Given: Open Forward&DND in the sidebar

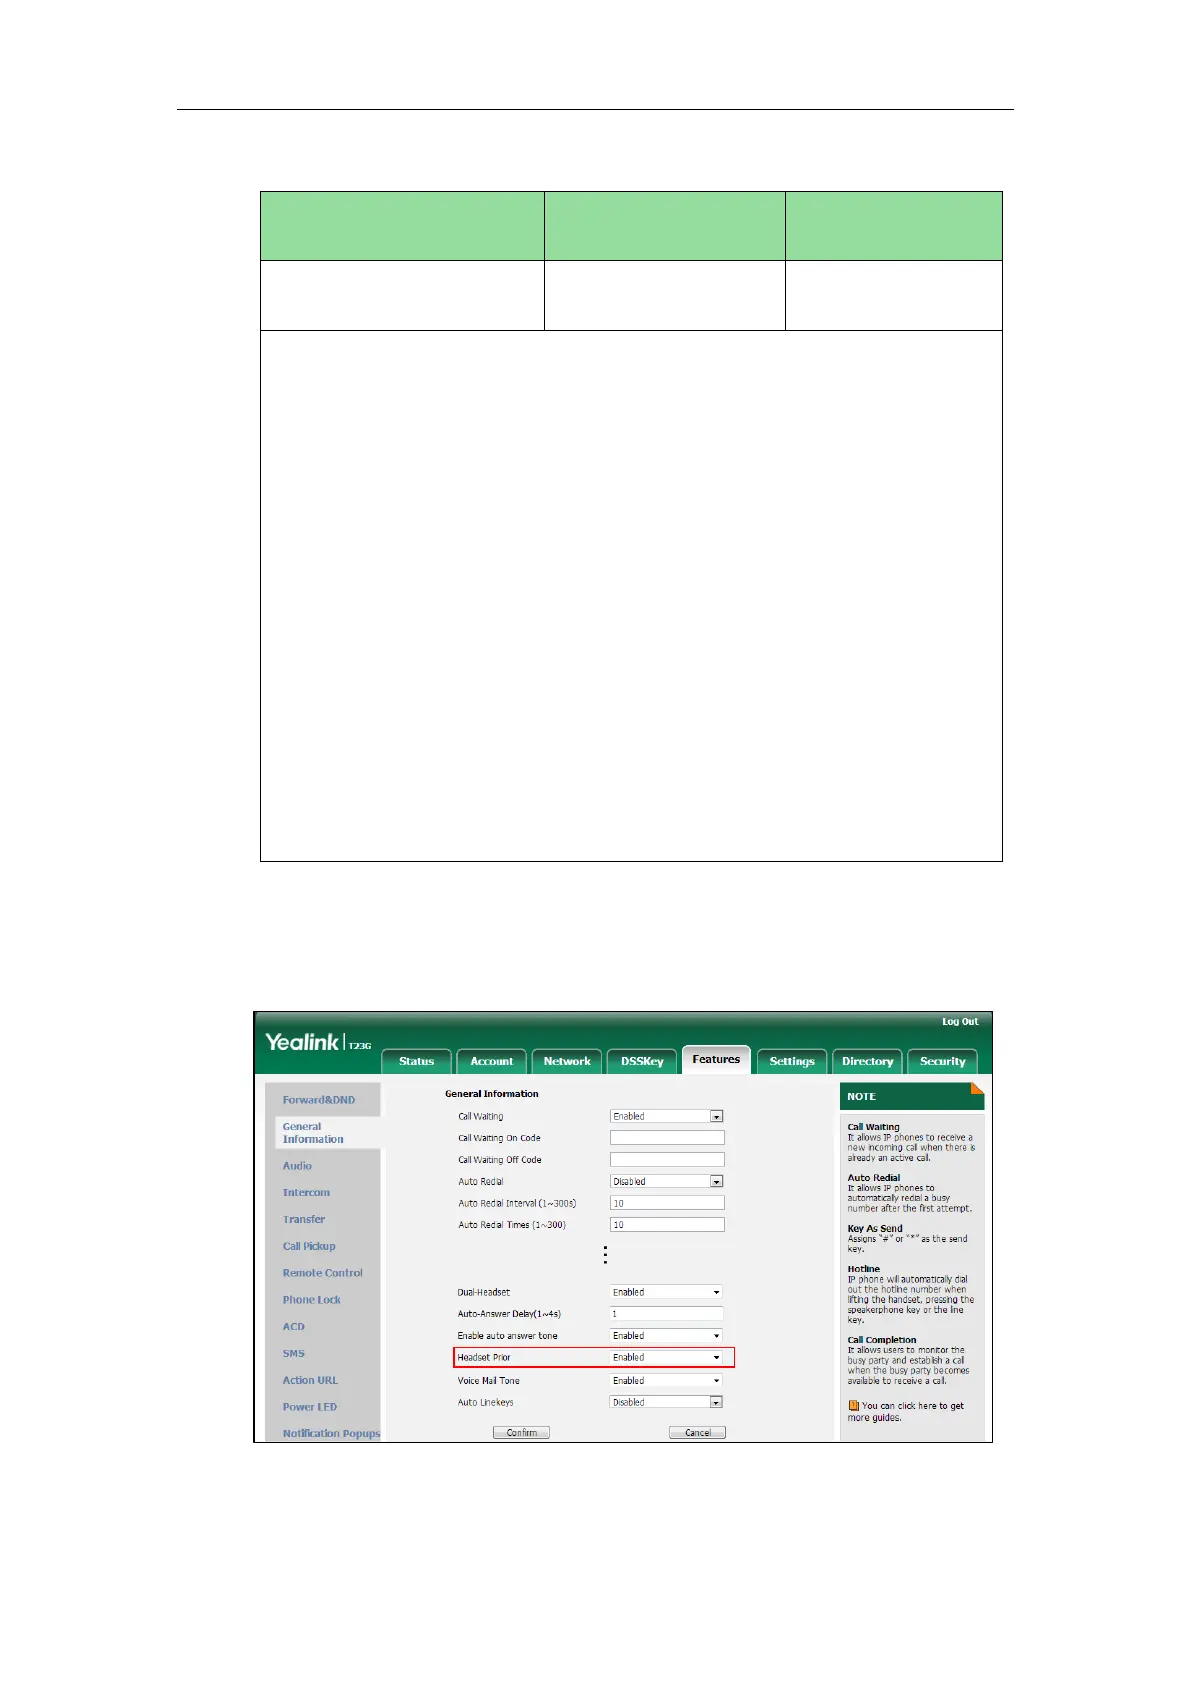Looking at the screenshot, I should 319,1100.
